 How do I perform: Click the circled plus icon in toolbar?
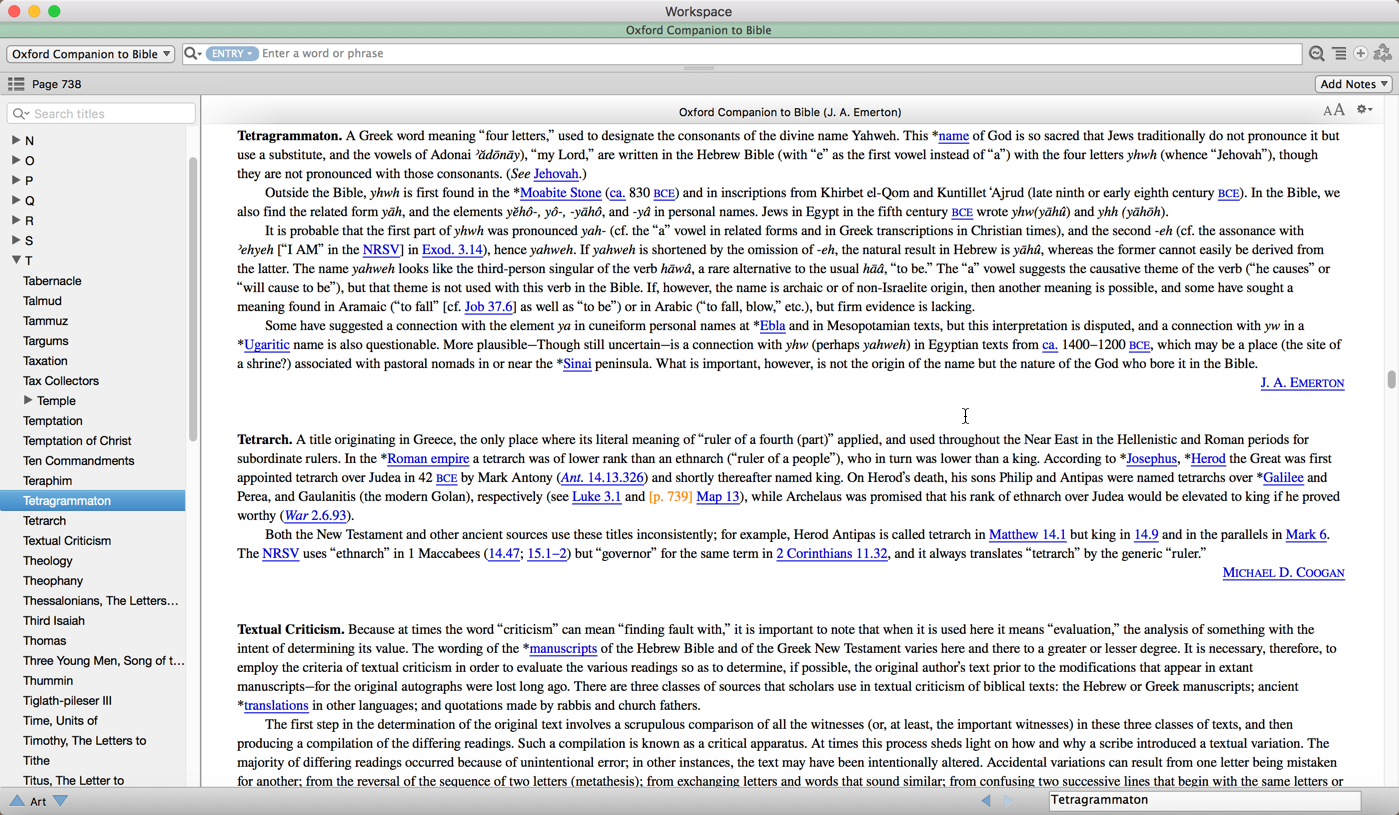1360,54
